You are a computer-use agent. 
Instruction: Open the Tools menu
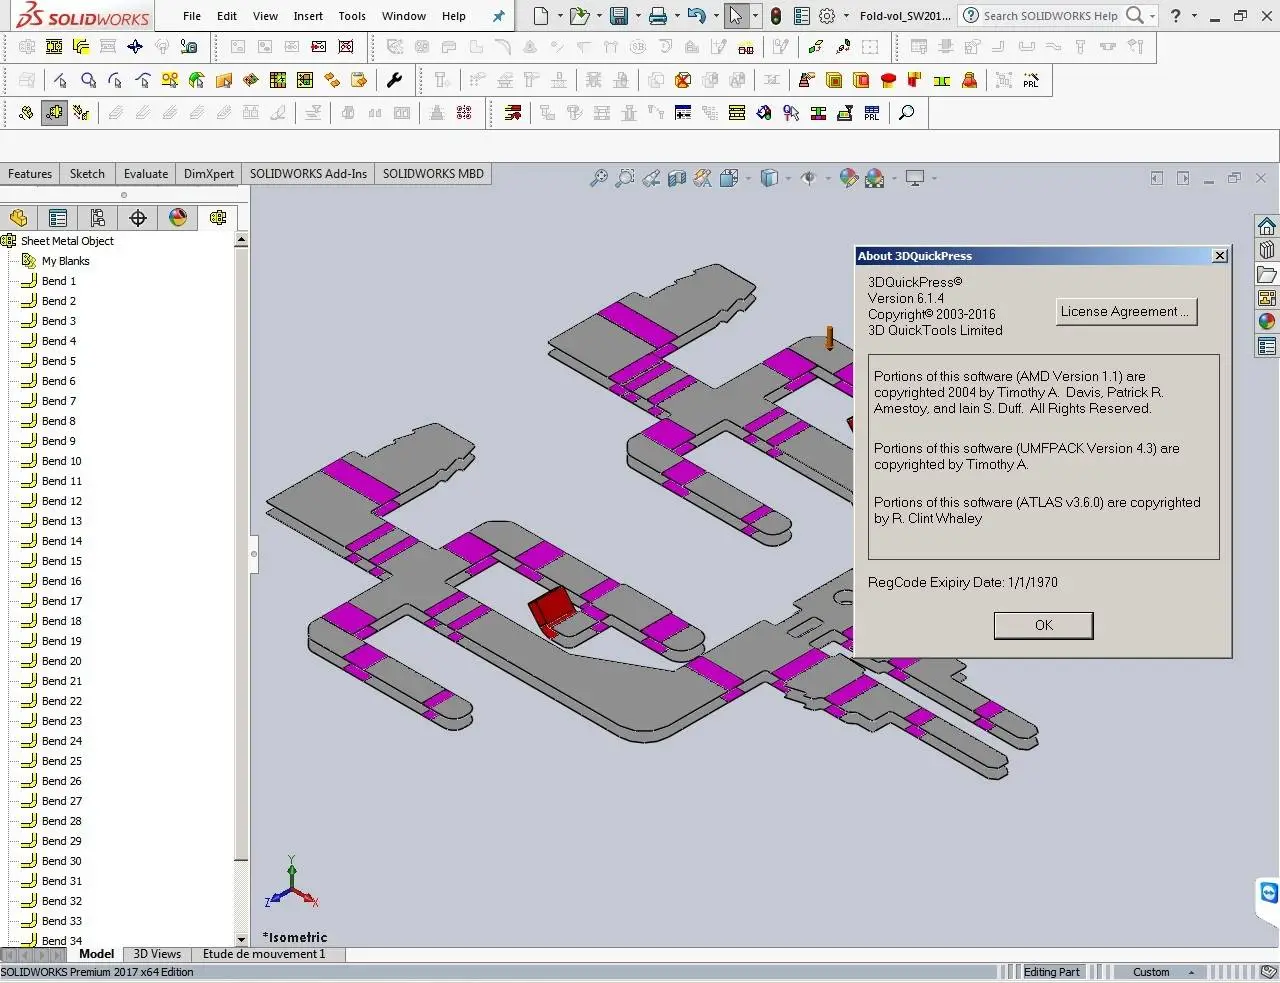[352, 16]
